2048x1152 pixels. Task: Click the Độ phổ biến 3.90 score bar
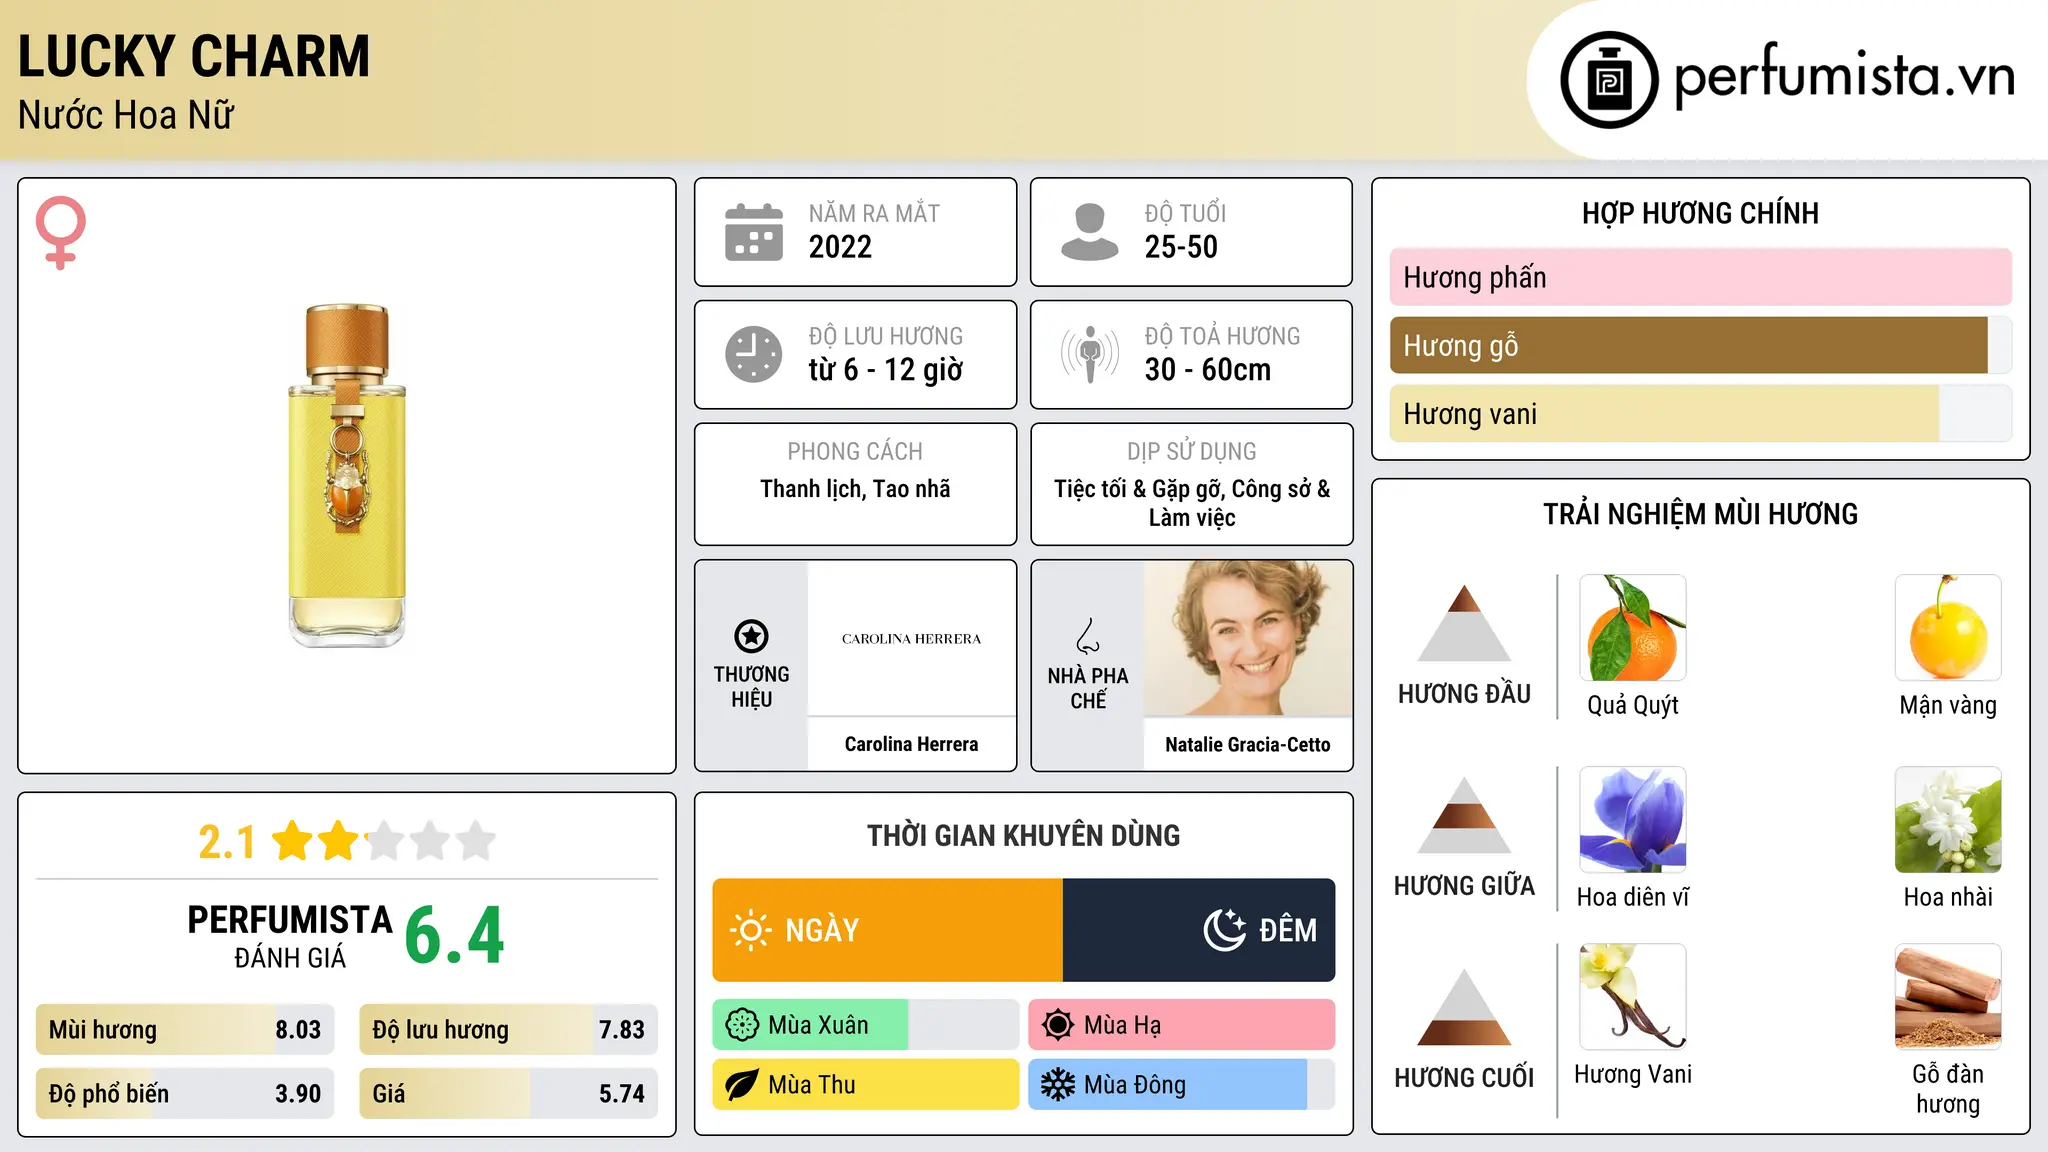click(185, 1094)
